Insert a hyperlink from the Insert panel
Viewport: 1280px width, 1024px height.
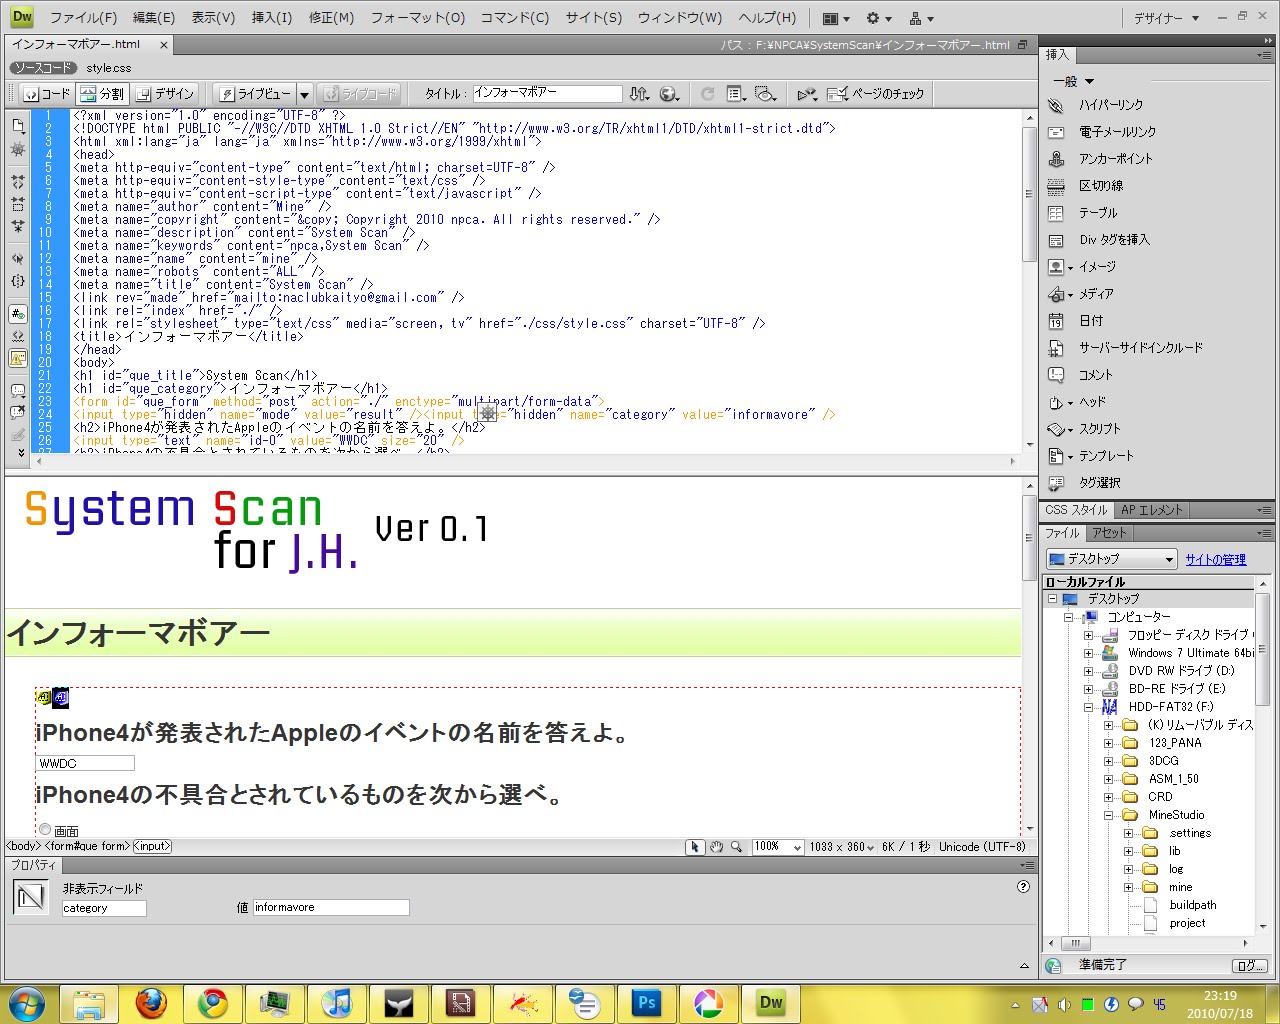click(1110, 105)
